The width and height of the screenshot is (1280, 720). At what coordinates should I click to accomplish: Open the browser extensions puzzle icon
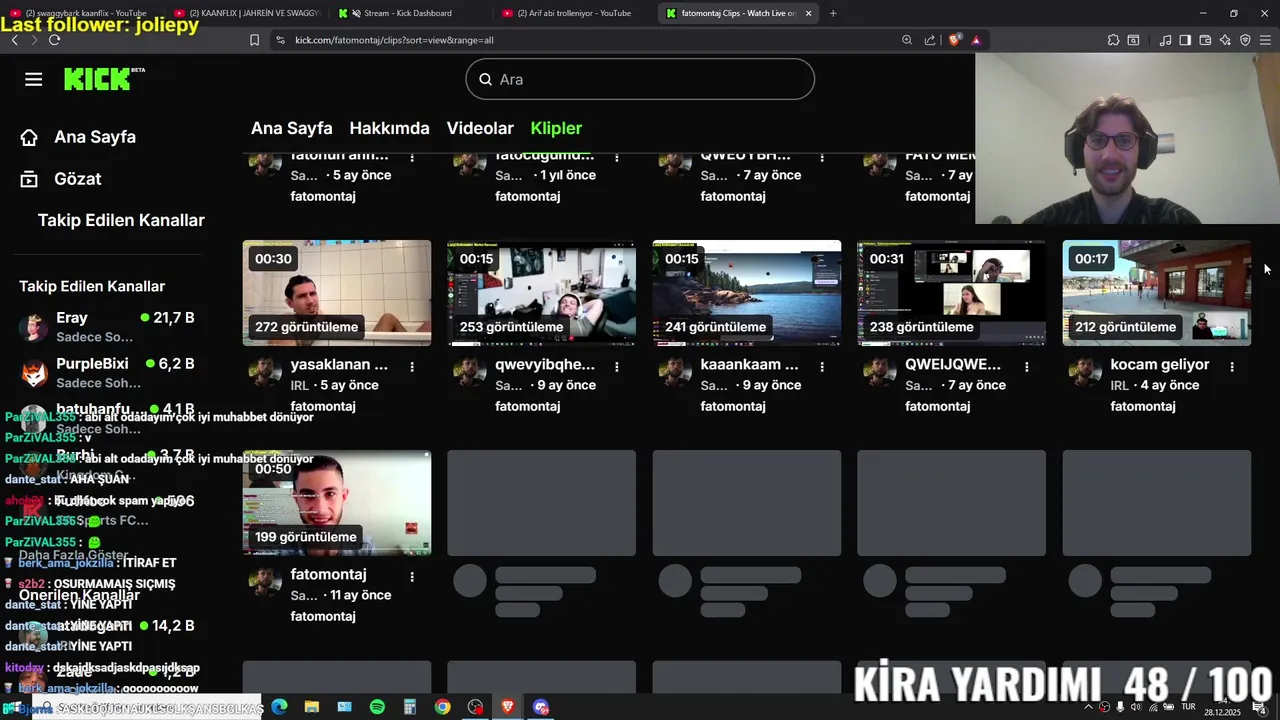coord(1113,40)
